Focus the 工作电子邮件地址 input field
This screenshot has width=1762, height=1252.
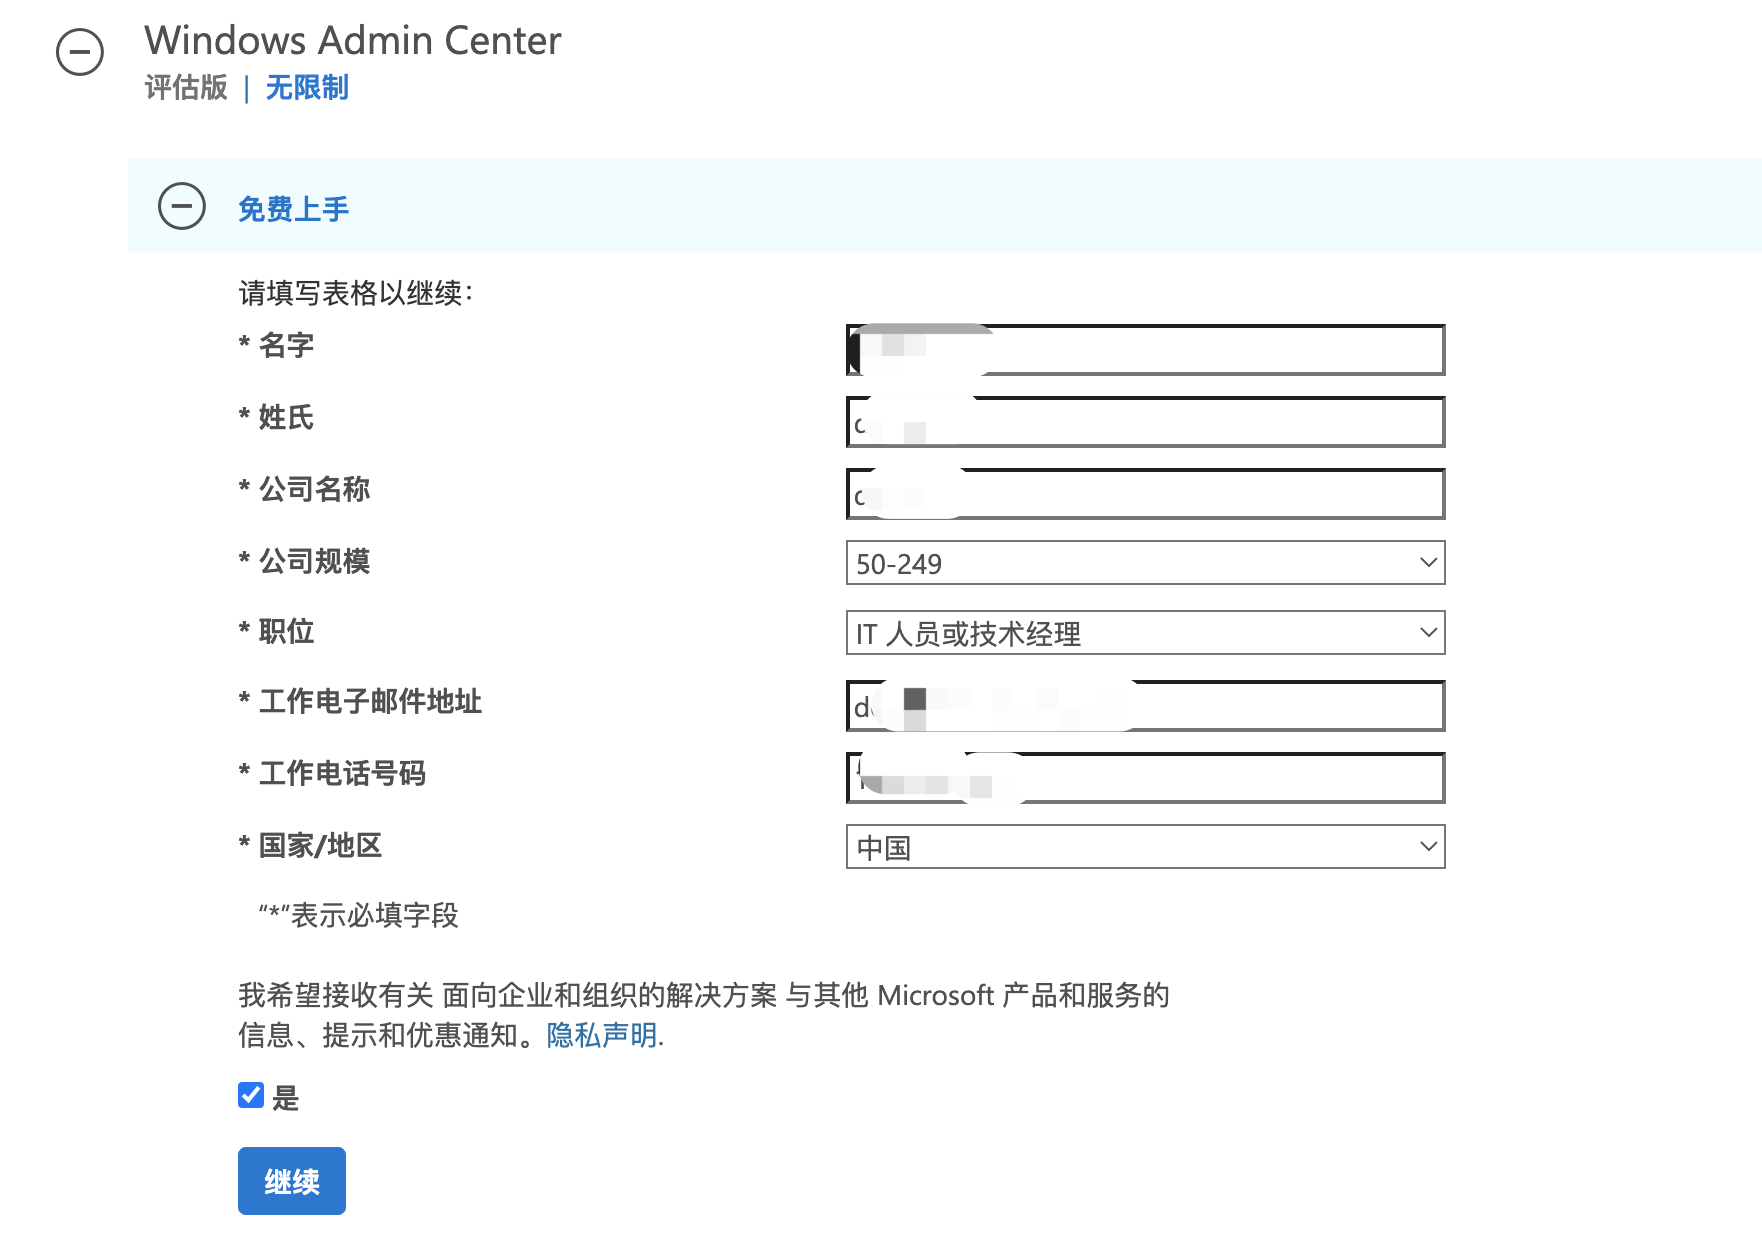pyautogui.click(x=1145, y=706)
